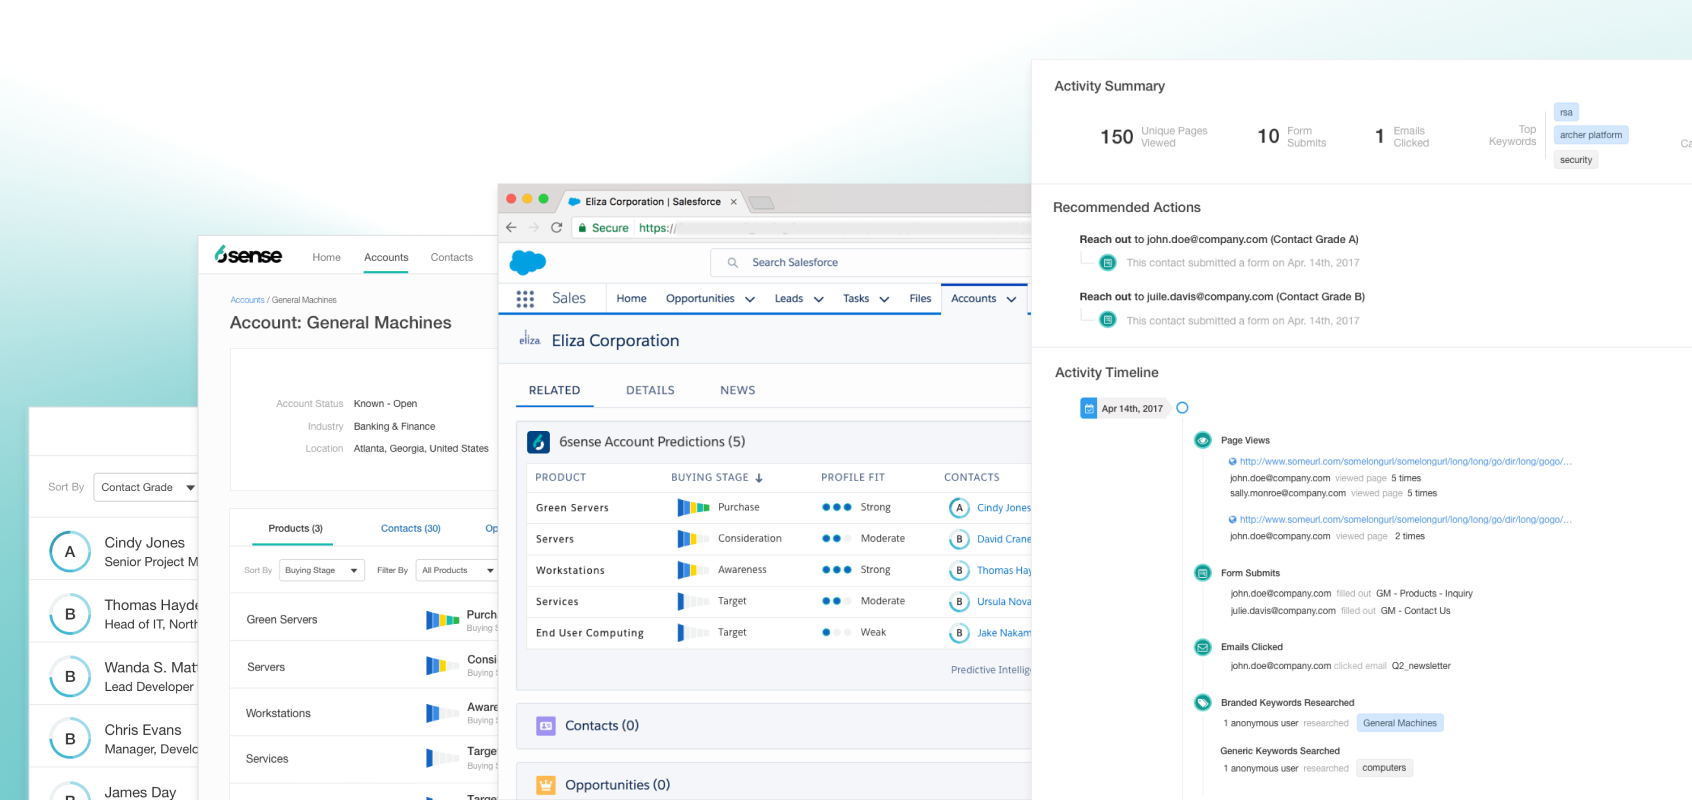Open the All Products filter dropdown

pos(457,571)
